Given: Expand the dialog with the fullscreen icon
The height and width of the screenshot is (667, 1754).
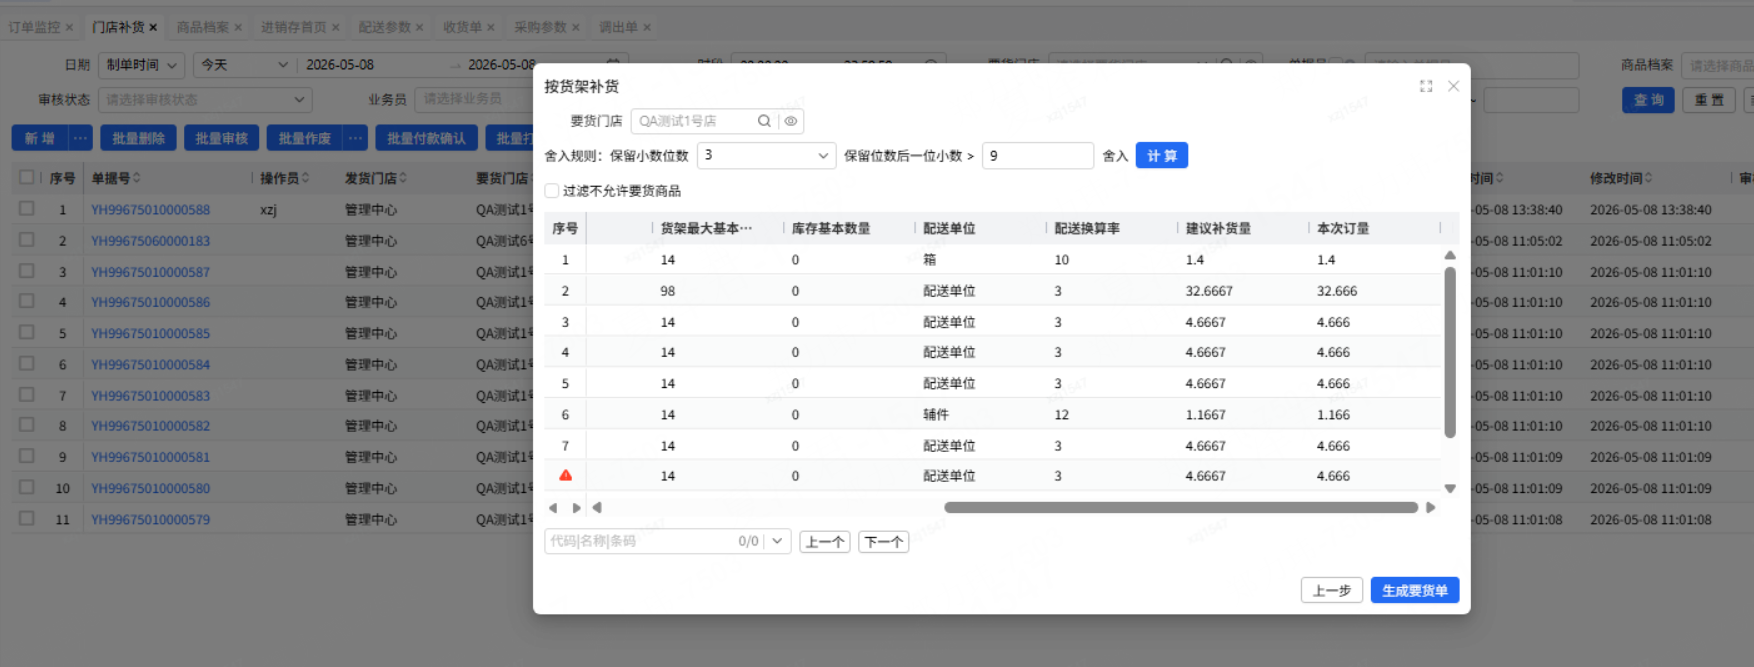Looking at the screenshot, I should [x=1426, y=86].
